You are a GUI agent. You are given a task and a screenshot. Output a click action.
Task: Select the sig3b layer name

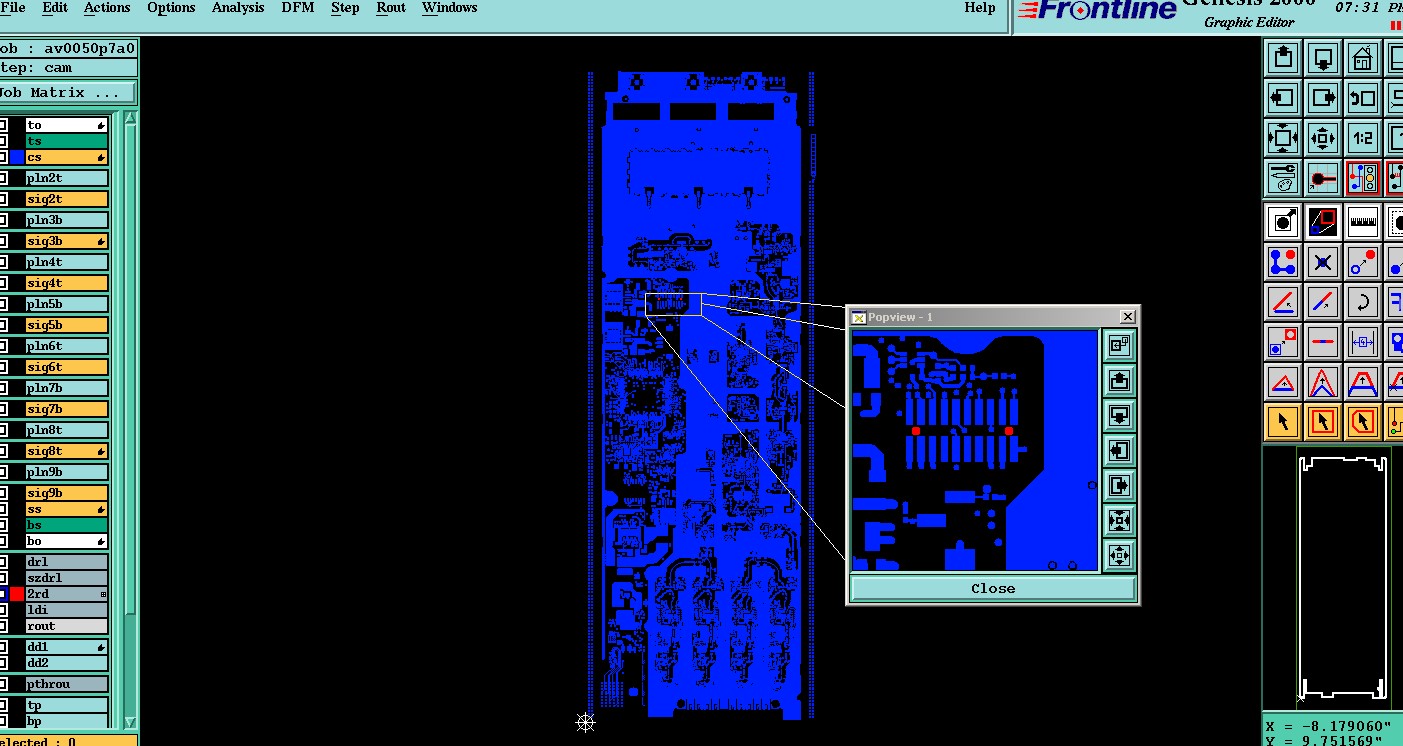click(x=67, y=241)
